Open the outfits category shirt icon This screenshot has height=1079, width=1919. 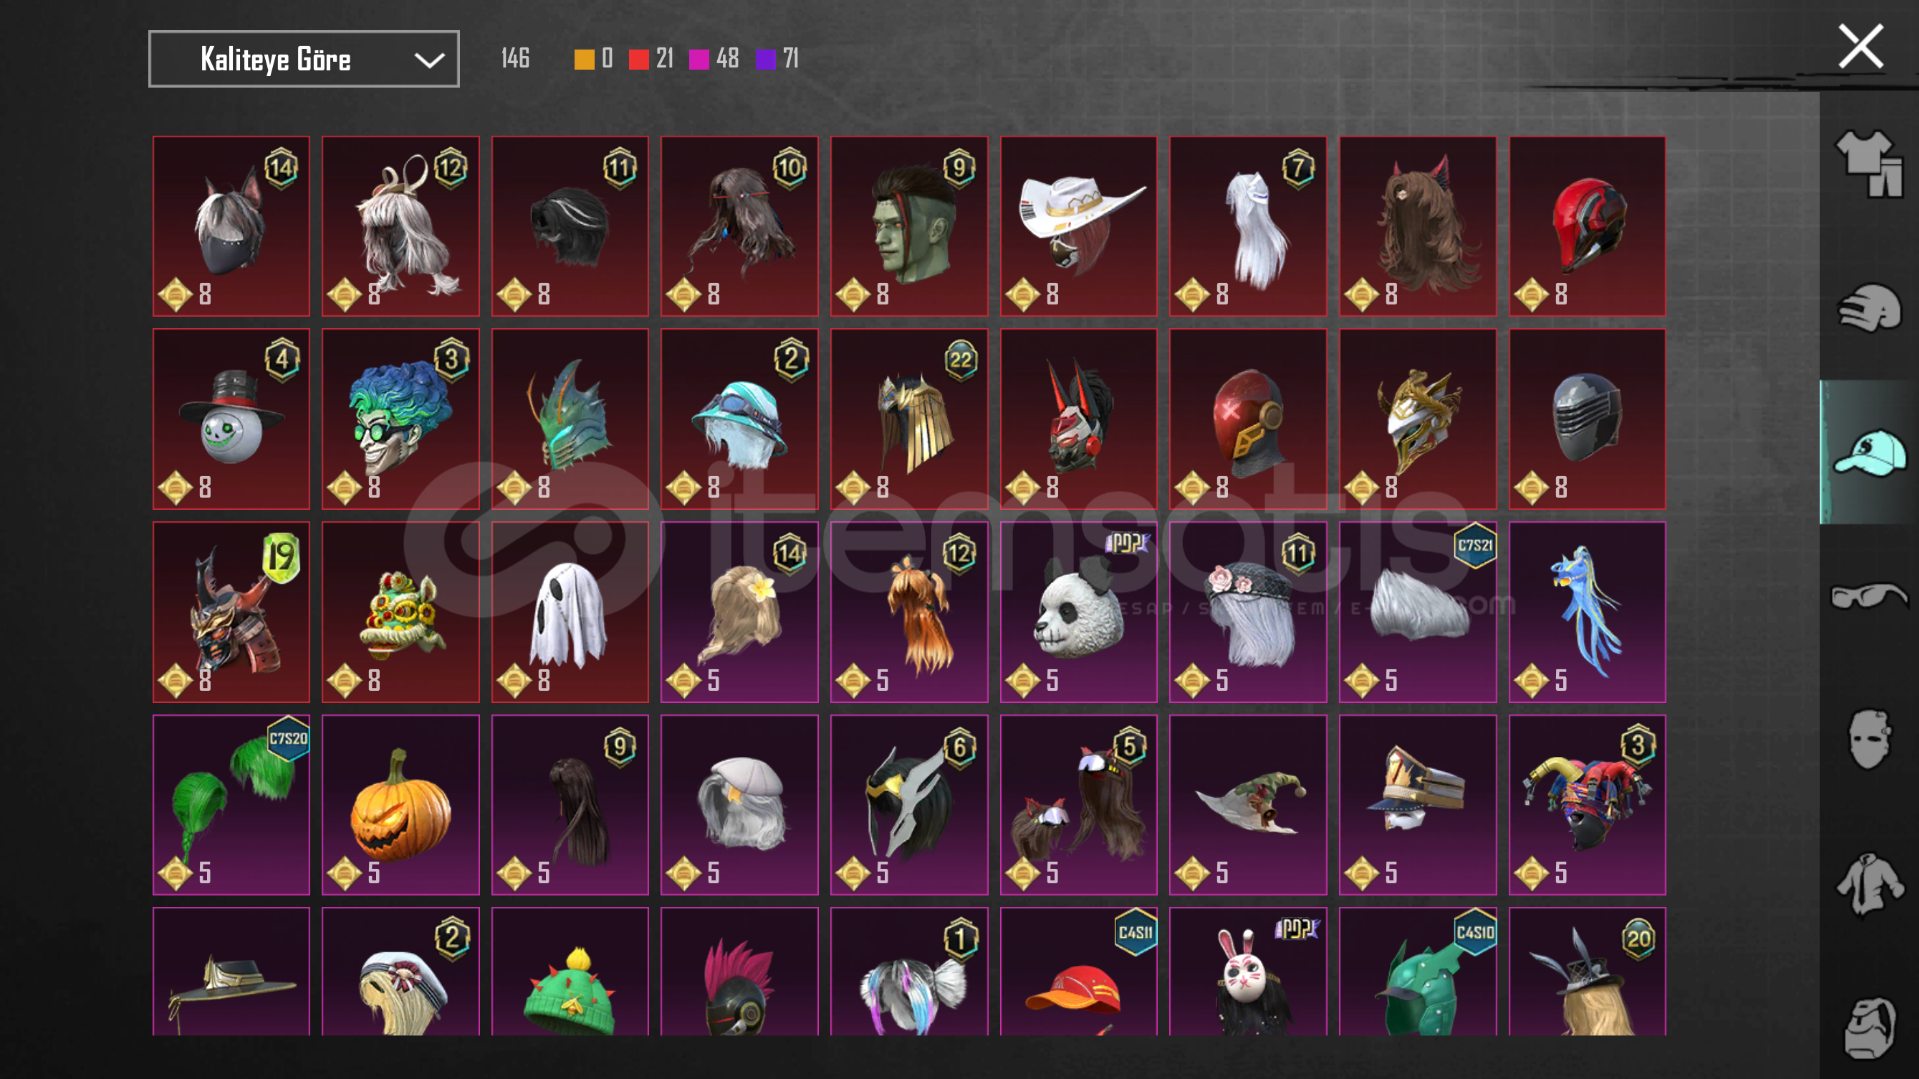[1868, 164]
